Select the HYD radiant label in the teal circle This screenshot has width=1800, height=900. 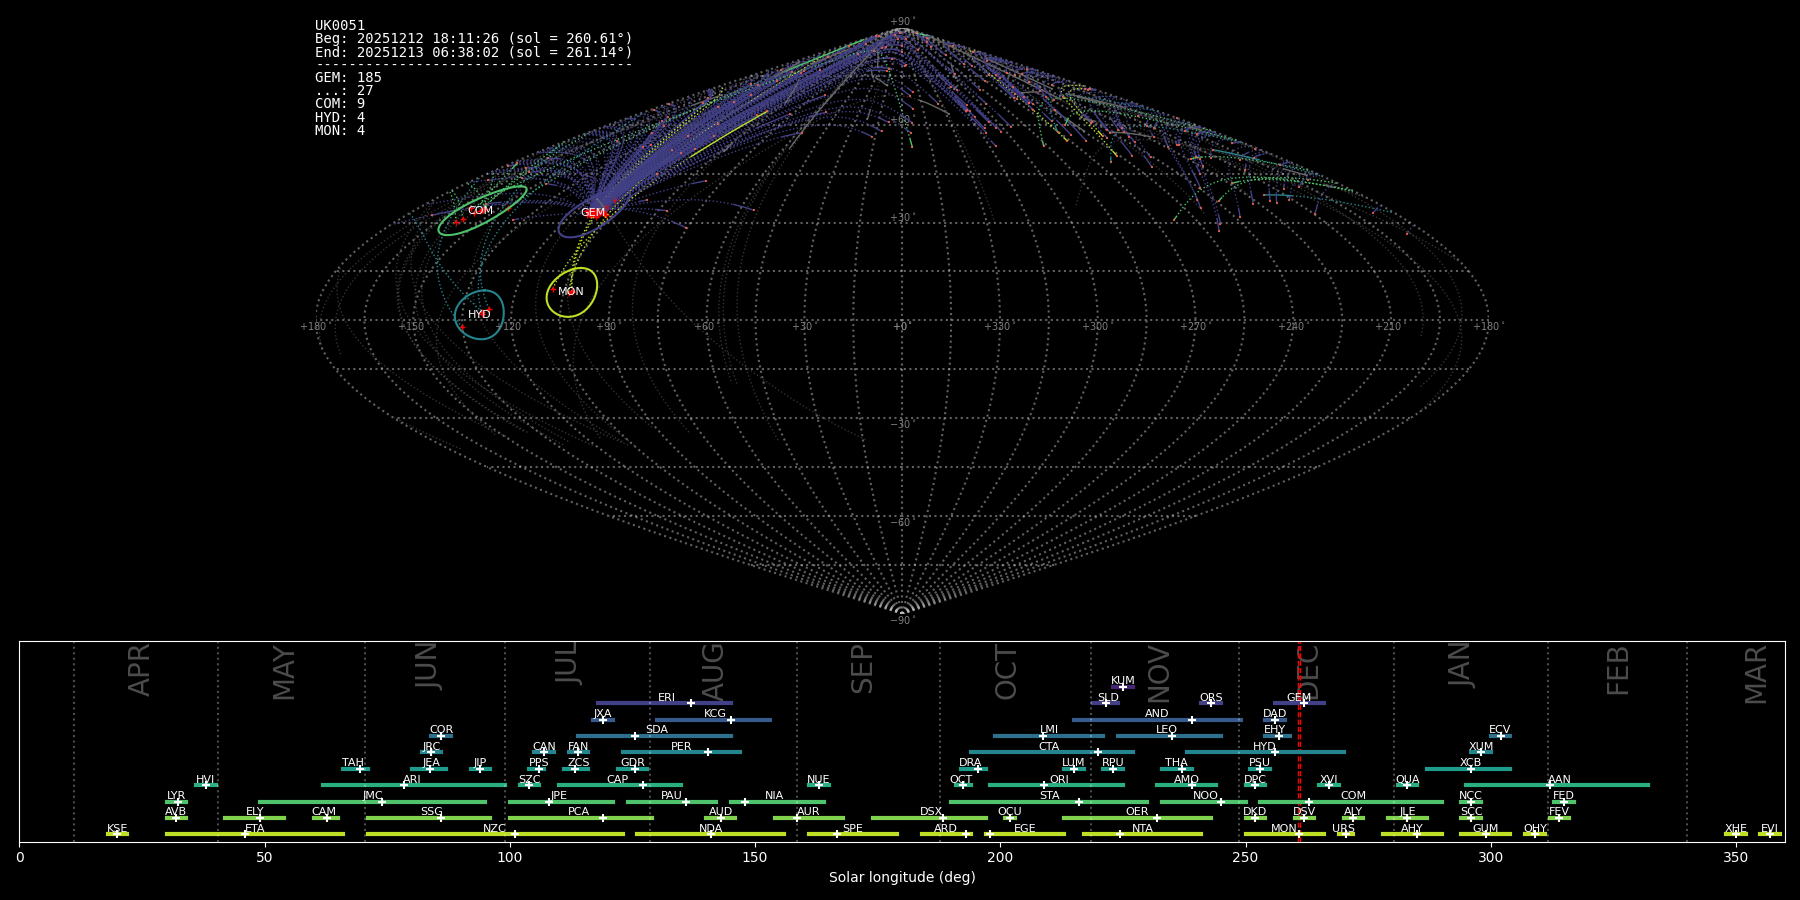pos(479,315)
